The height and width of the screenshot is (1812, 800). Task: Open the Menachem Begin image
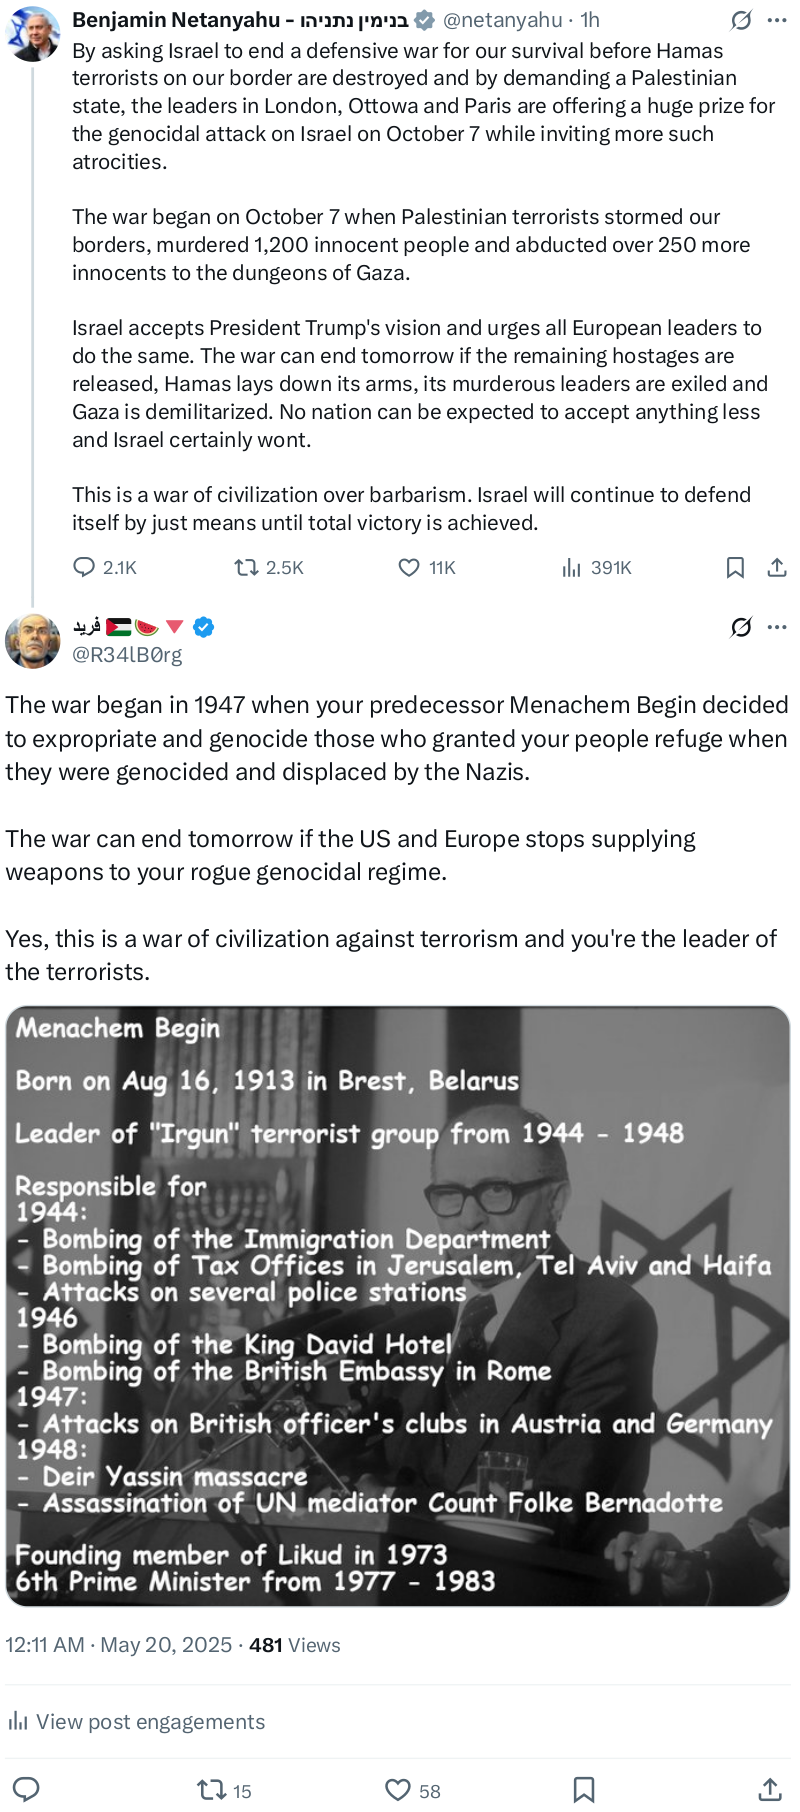(x=398, y=1305)
